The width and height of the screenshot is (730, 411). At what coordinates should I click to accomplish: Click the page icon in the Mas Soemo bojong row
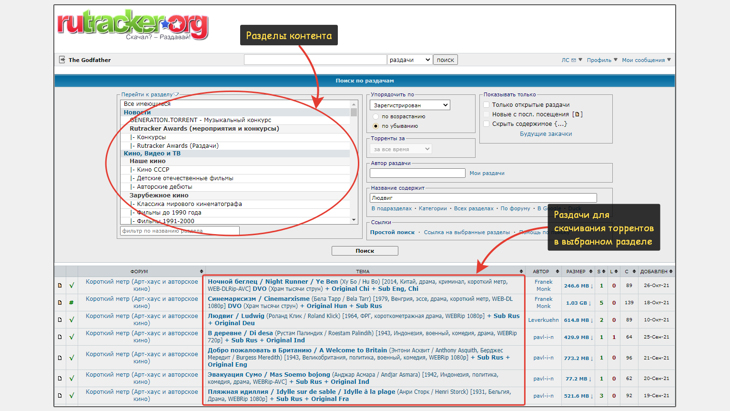click(x=60, y=378)
